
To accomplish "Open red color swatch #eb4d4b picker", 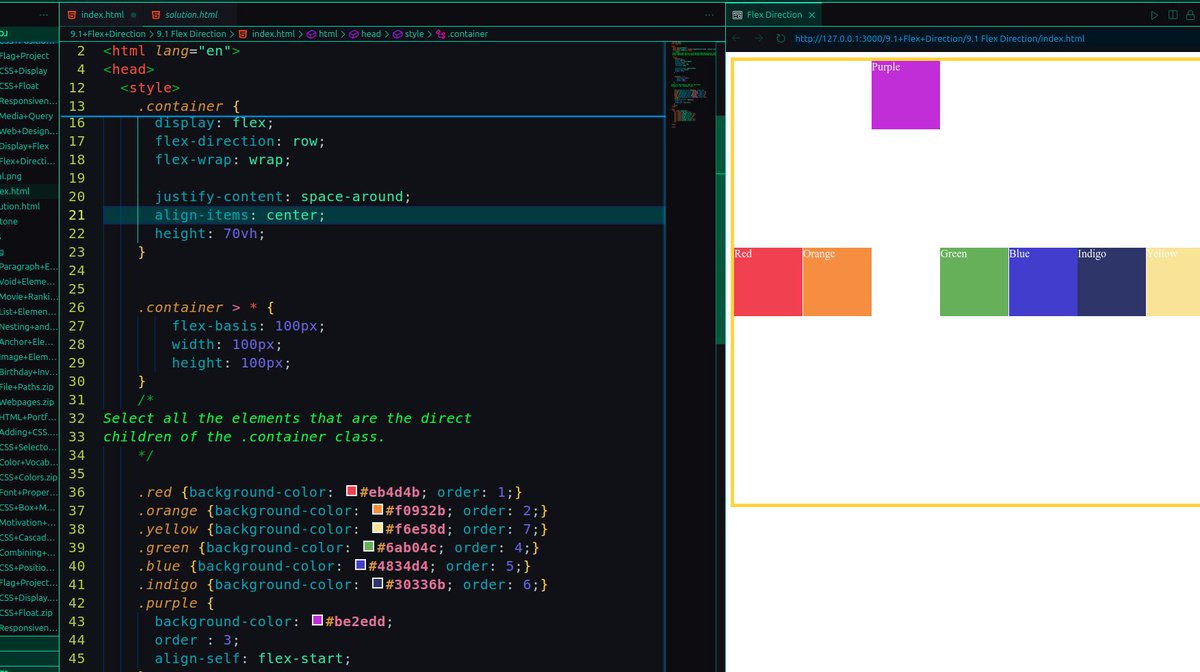I will [x=351, y=492].
